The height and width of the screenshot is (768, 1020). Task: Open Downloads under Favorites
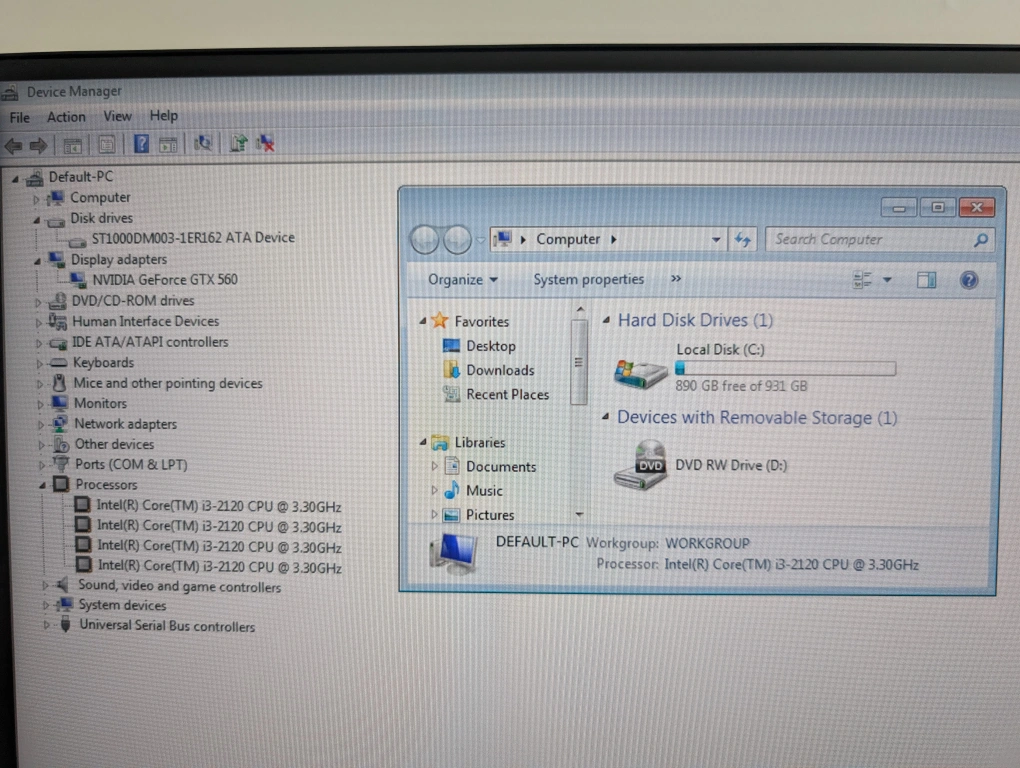(500, 371)
